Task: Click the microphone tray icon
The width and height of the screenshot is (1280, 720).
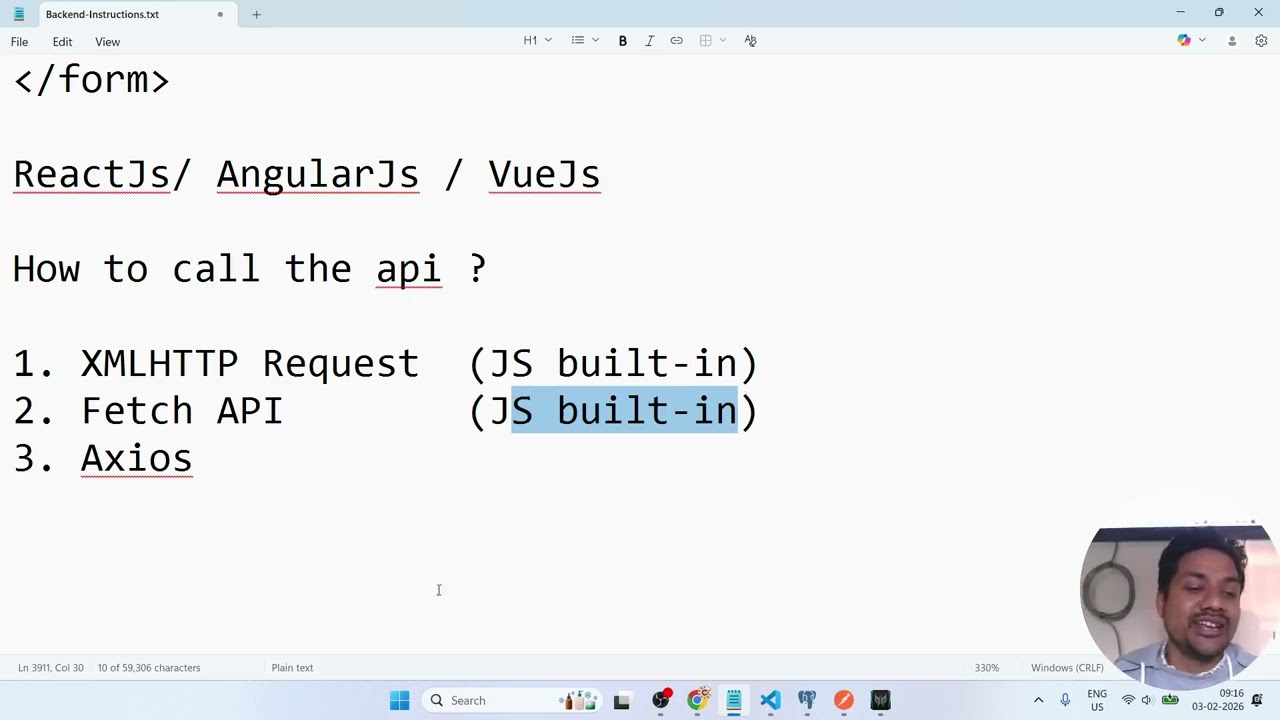Action: [x=1065, y=700]
